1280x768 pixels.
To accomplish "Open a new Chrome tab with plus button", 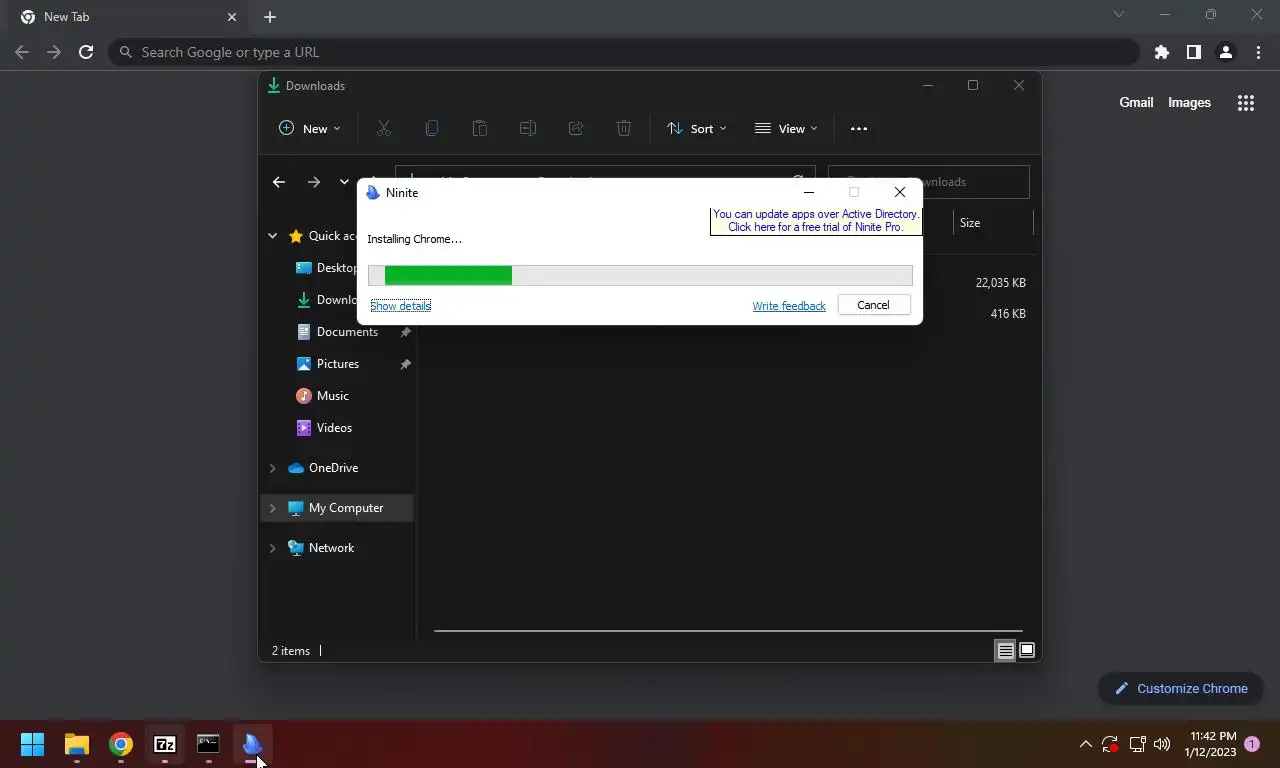I will (x=270, y=17).
